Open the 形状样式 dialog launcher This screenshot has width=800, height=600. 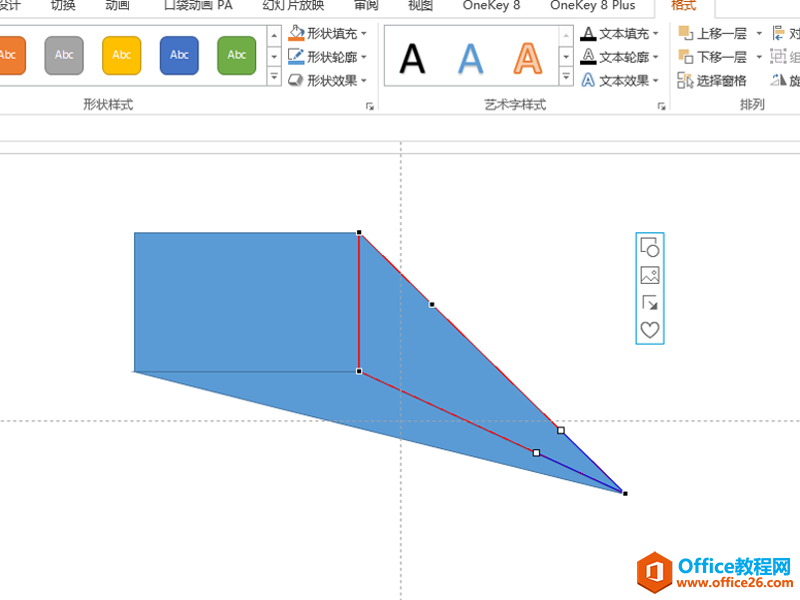370,106
